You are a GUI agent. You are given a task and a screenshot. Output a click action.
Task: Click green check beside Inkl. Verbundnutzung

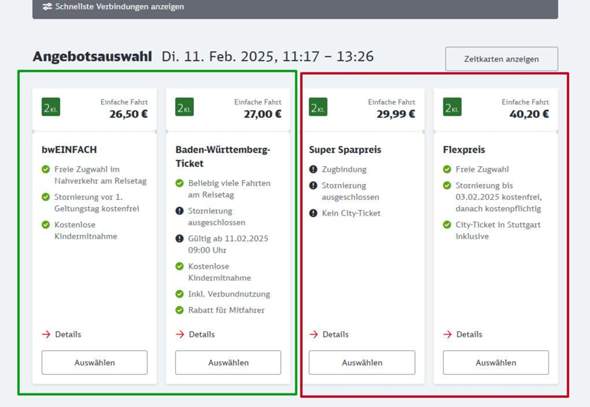[x=179, y=294]
